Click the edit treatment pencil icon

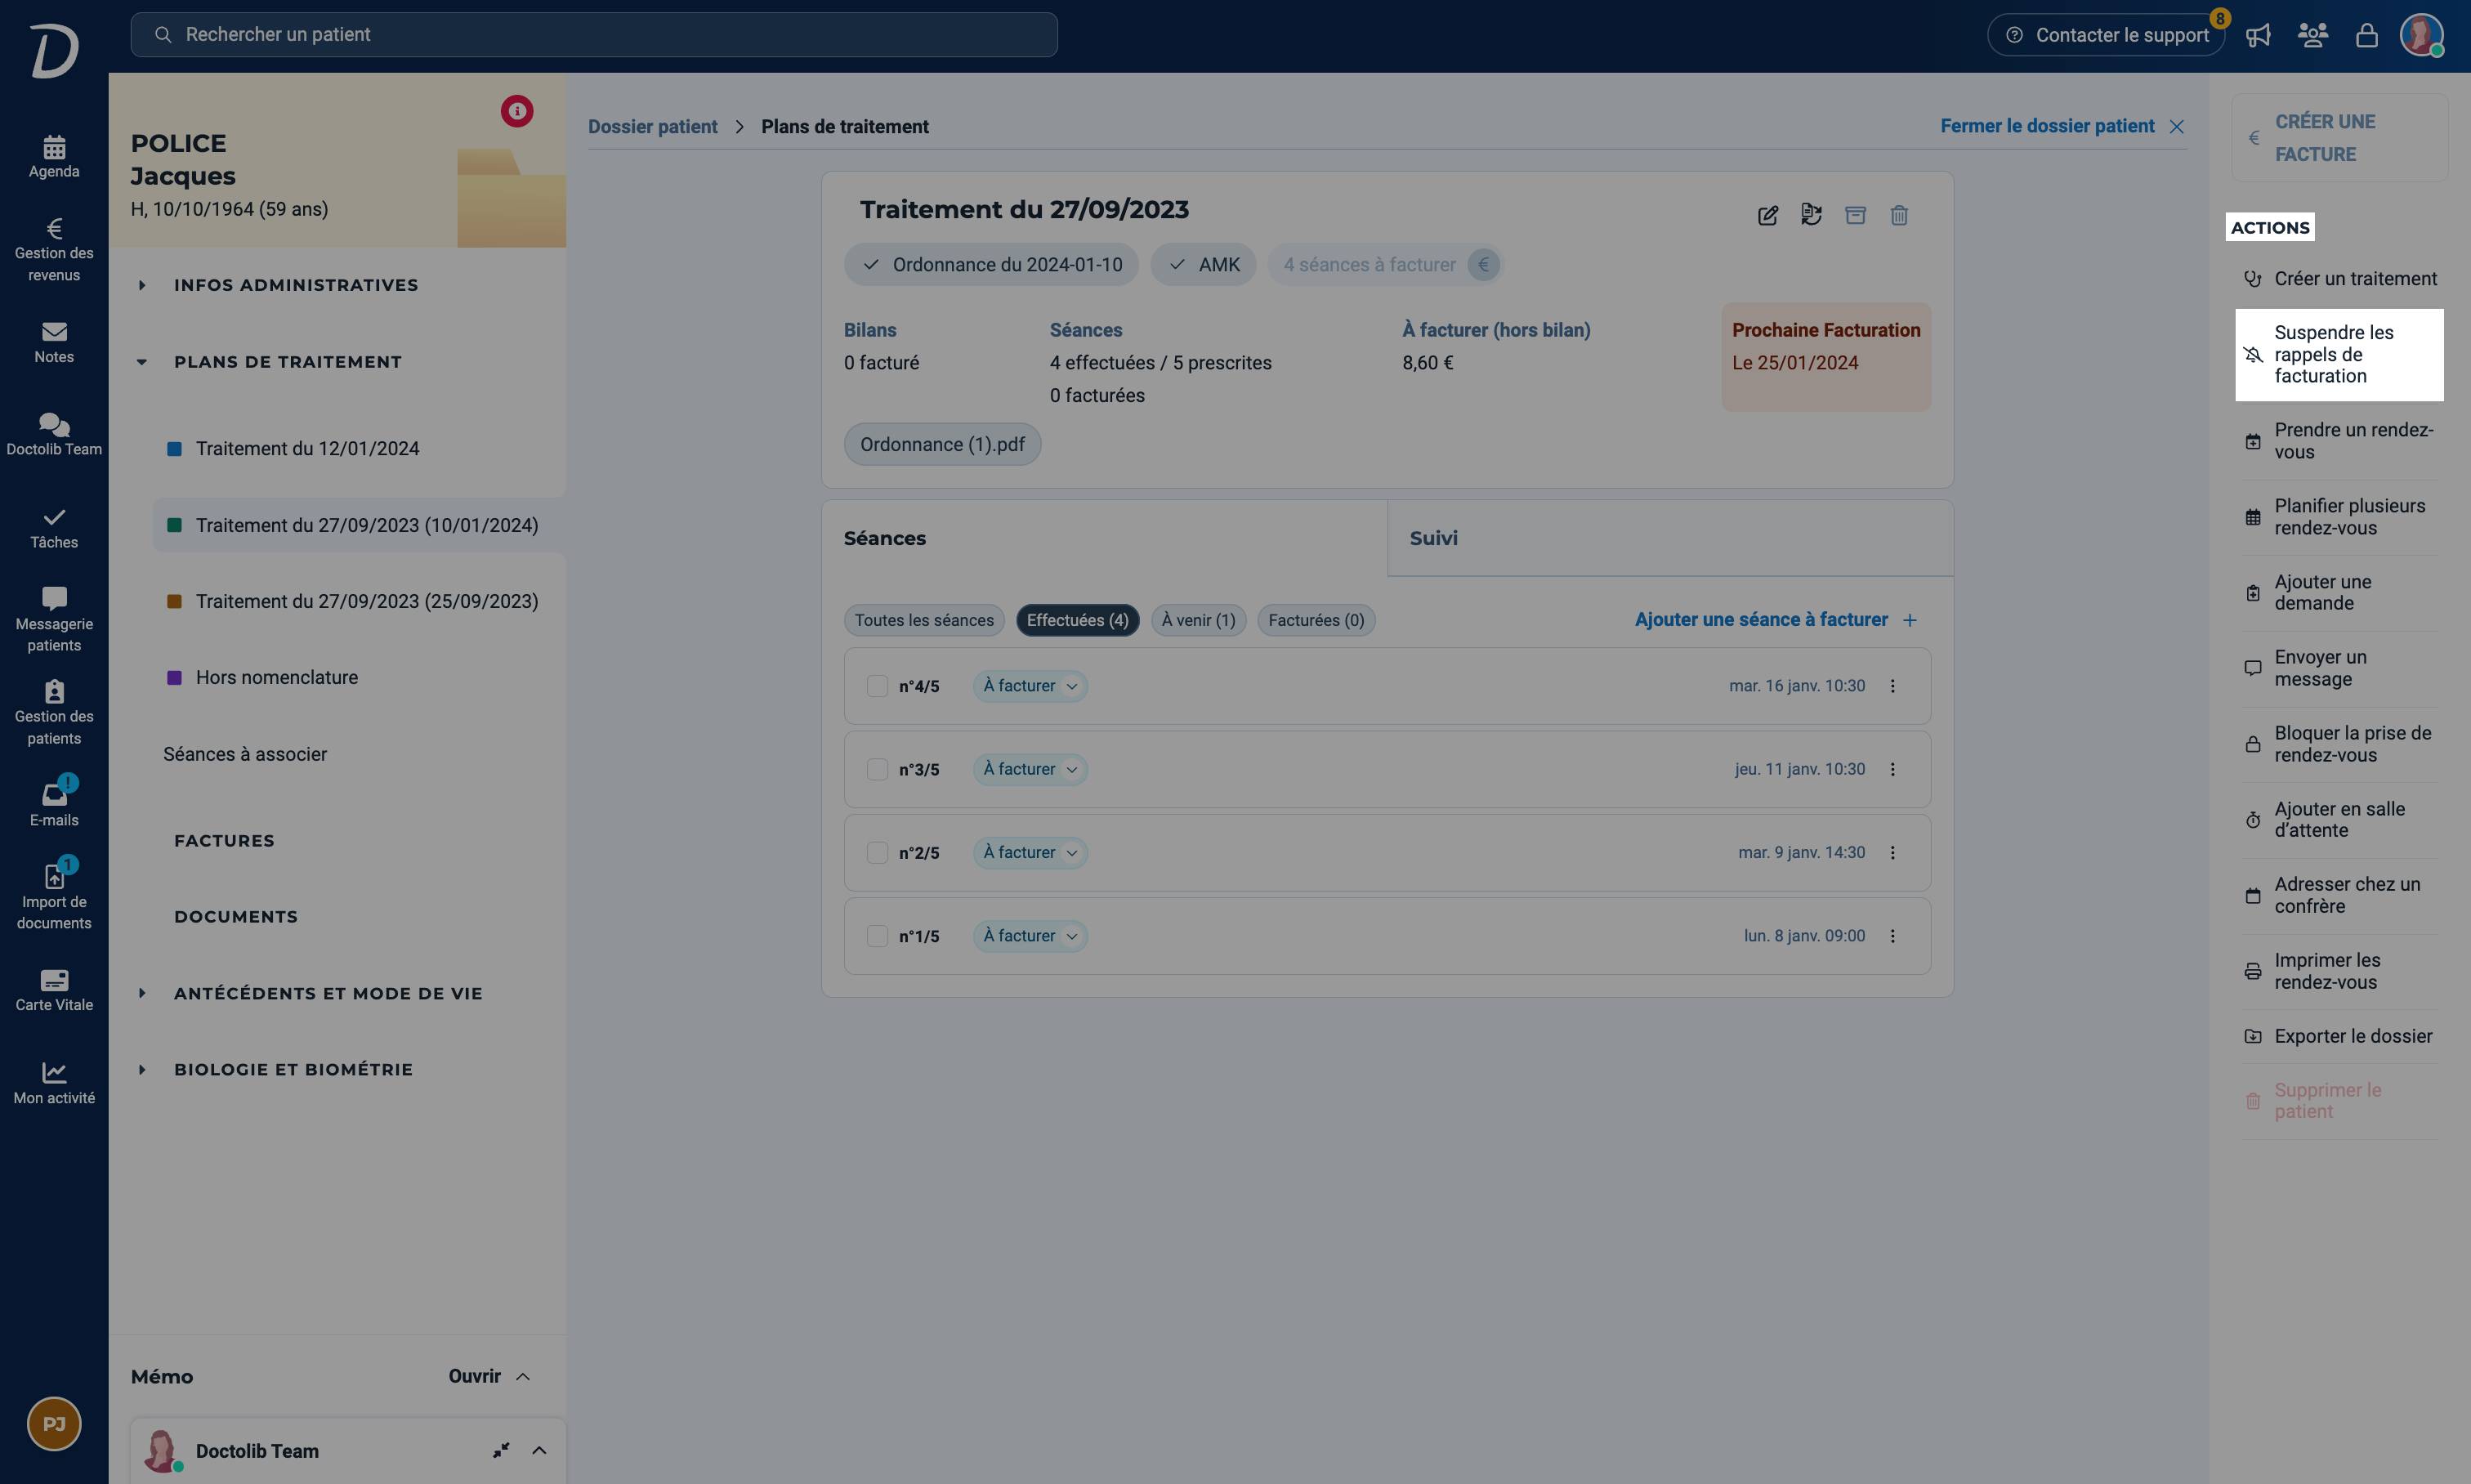pyautogui.click(x=1767, y=215)
